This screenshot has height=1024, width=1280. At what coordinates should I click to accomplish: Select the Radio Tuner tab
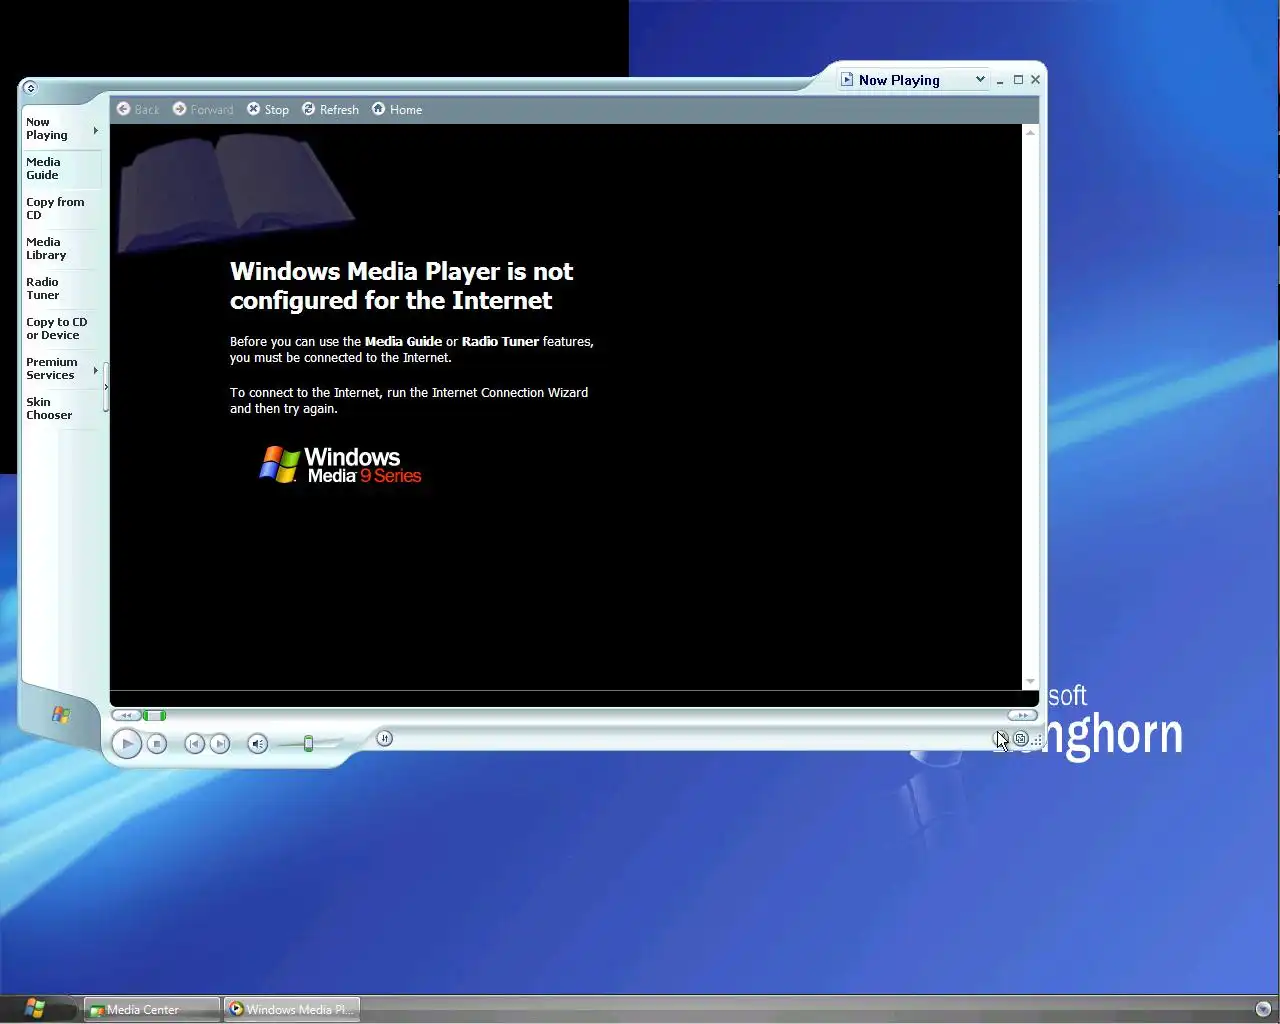[x=62, y=288]
